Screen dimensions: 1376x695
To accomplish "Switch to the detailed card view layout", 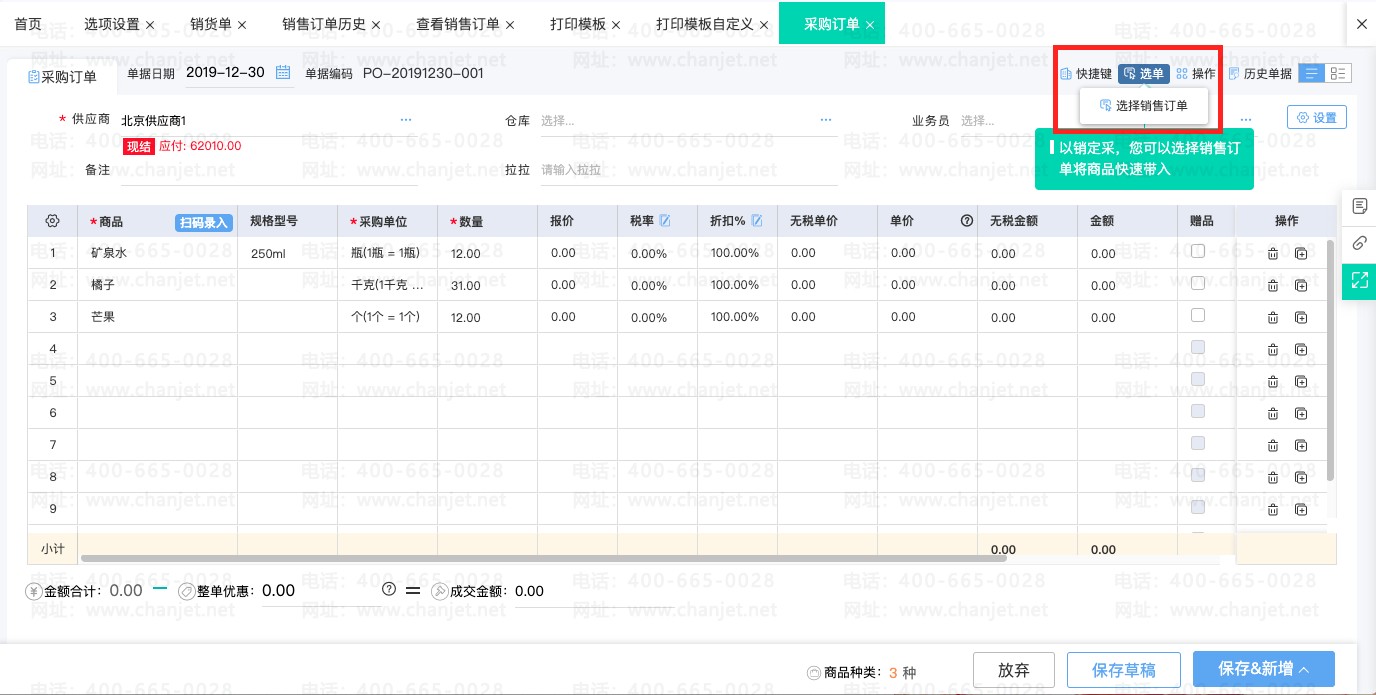I will click(1338, 73).
